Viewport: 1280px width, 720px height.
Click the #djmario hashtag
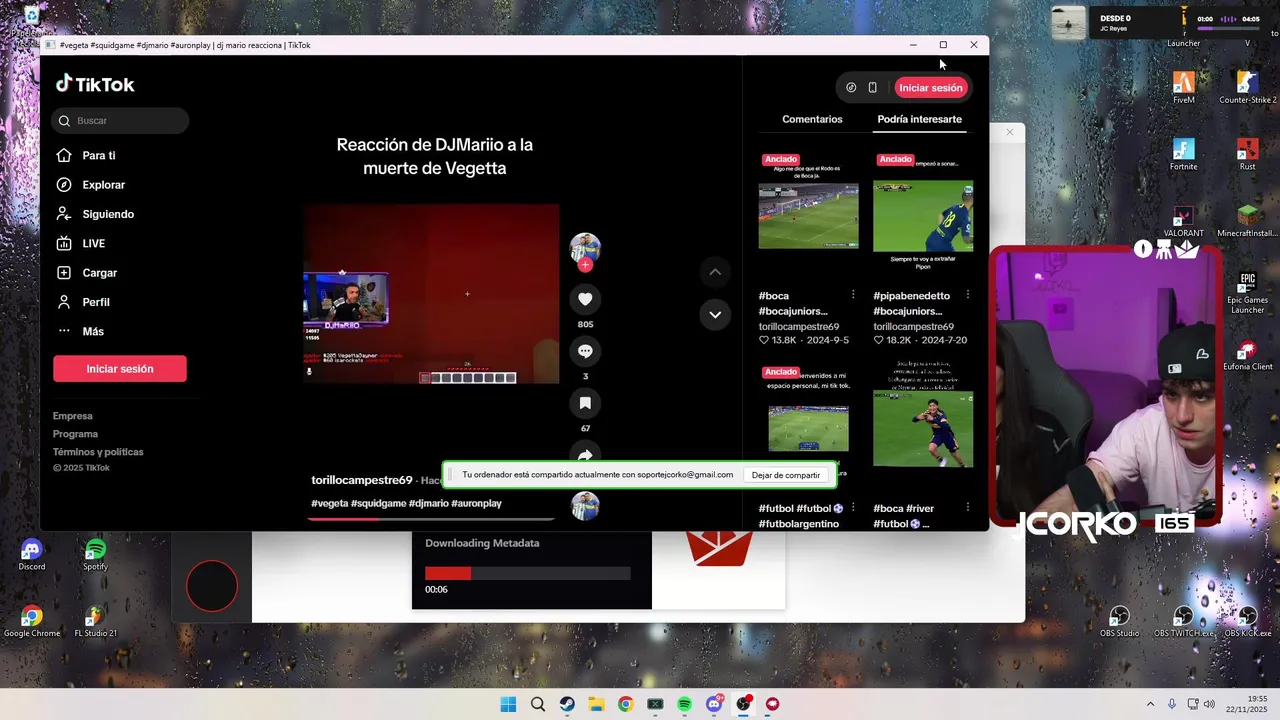point(428,503)
